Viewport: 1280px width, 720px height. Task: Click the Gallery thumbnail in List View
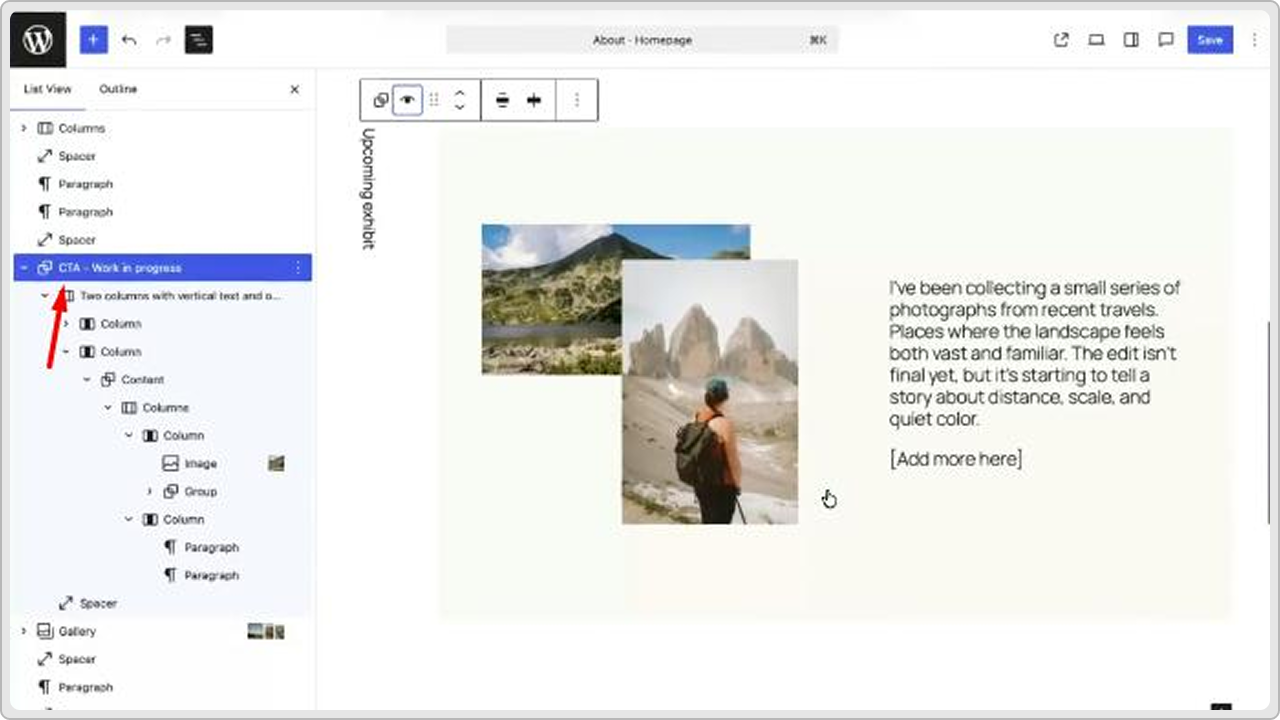pos(265,631)
